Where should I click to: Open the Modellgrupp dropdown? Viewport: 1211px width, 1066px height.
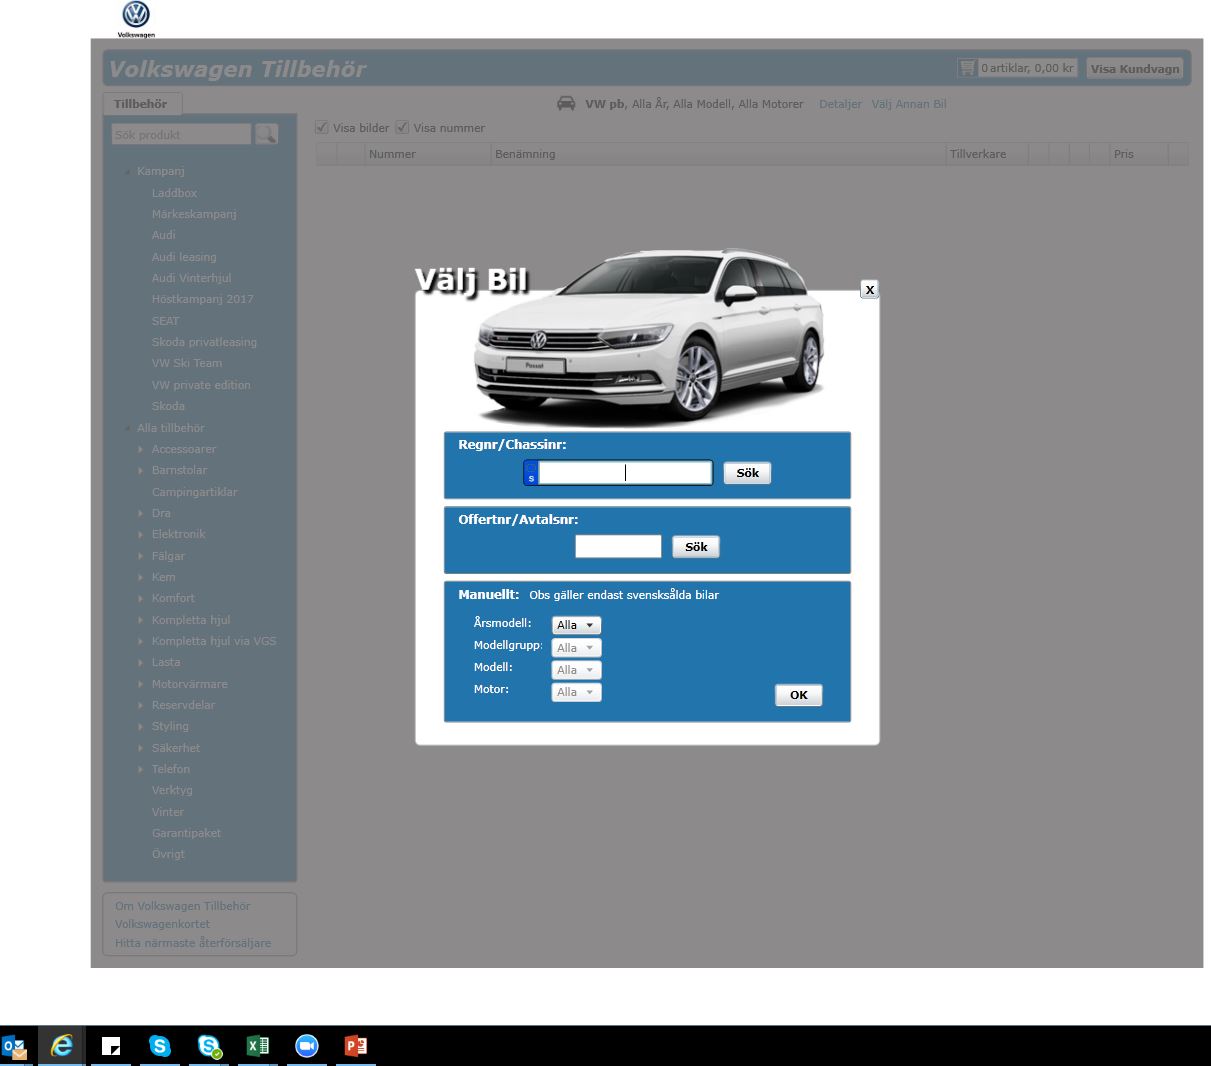click(x=576, y=648)
